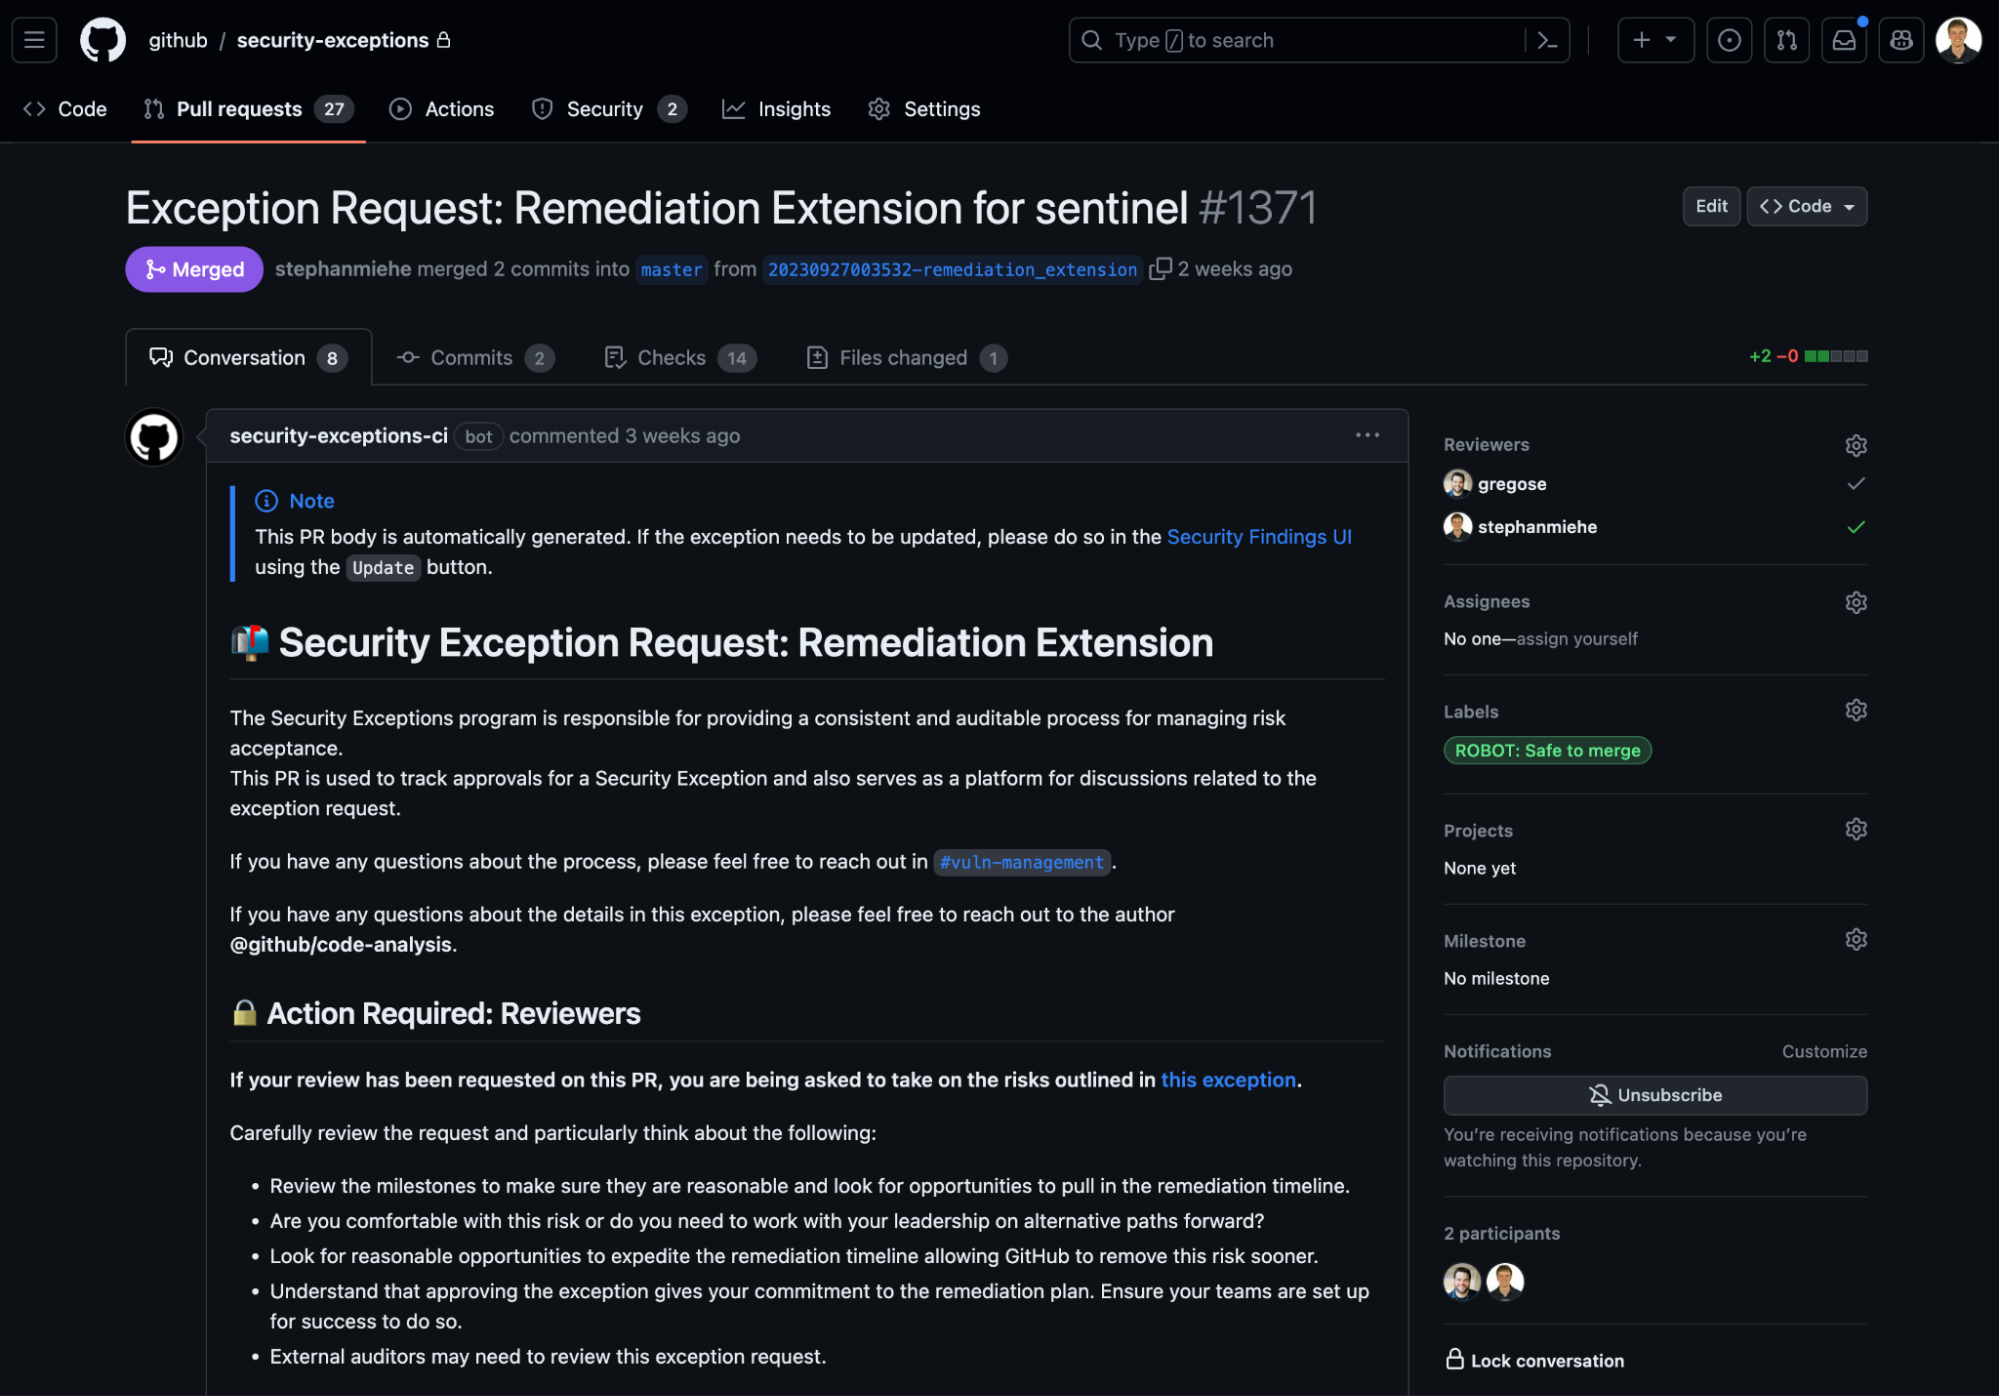Open the inbox notifications icon
Screen dimensions: 1999x1396
[x=1844, y=40]
